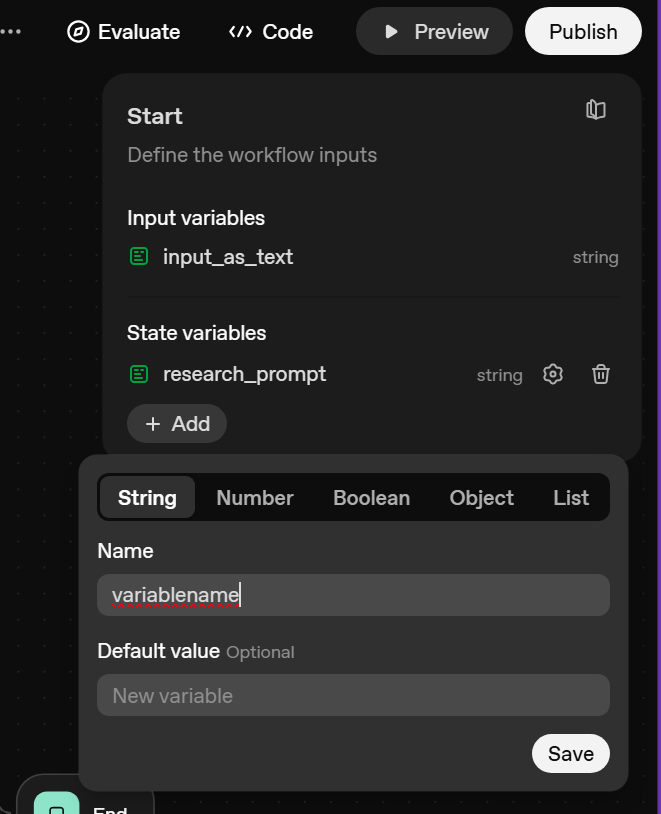Open the docs book icon in Start panel

coord(596,110)
